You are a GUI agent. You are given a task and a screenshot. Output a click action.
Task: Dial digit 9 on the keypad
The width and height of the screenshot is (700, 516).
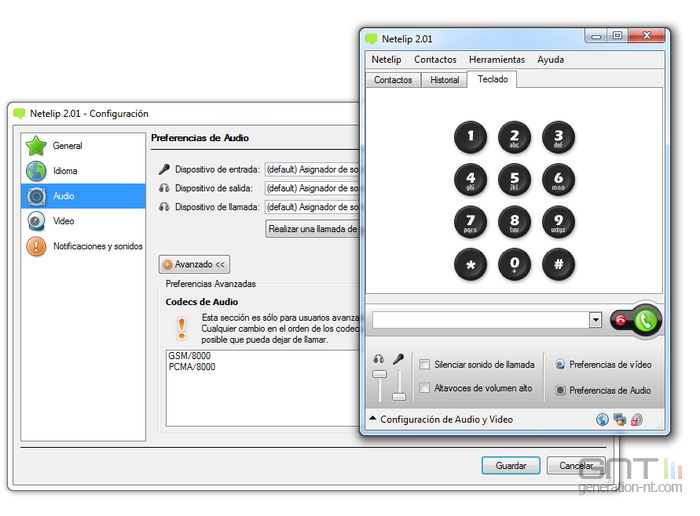click(558, 222)
